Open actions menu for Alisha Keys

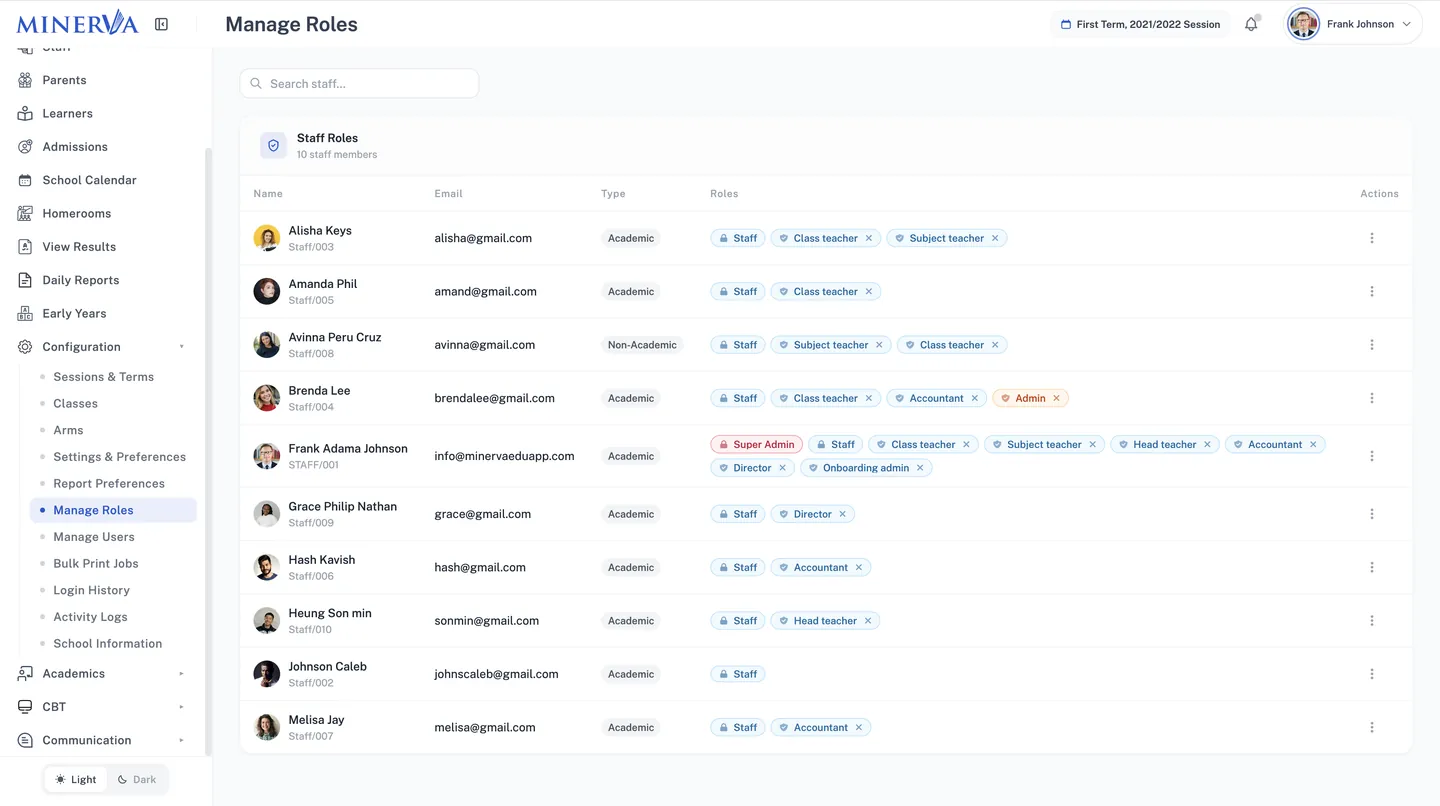click(x=1371, y=238)
